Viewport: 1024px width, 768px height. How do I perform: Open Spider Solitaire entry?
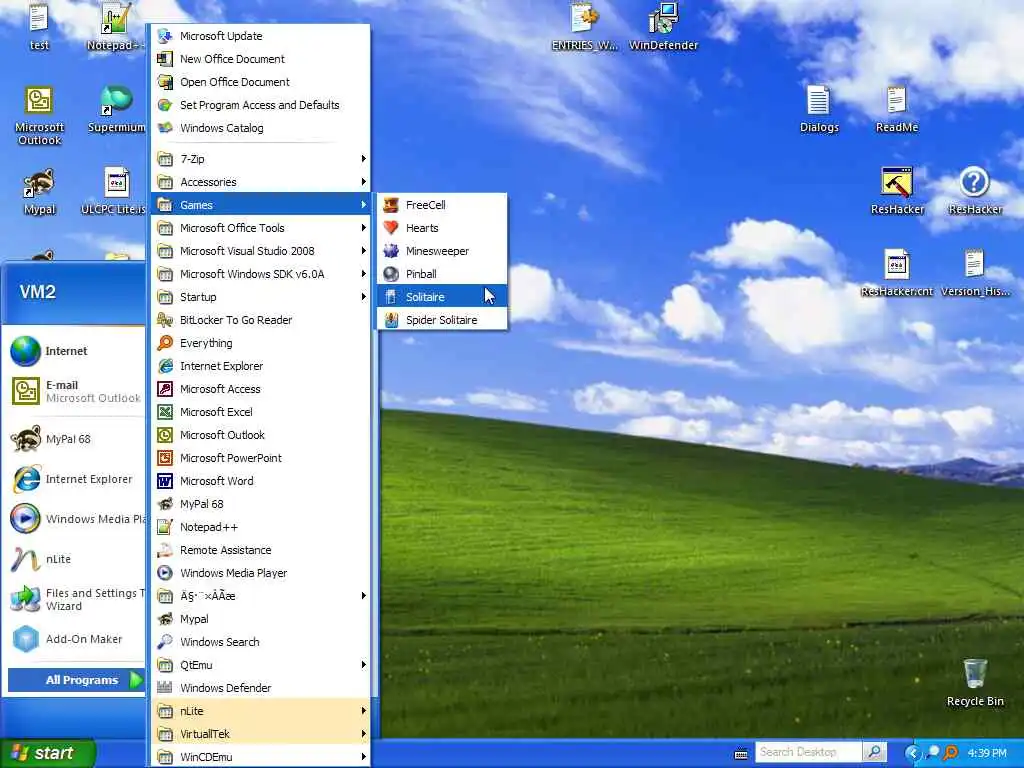[x=442, y=320]
